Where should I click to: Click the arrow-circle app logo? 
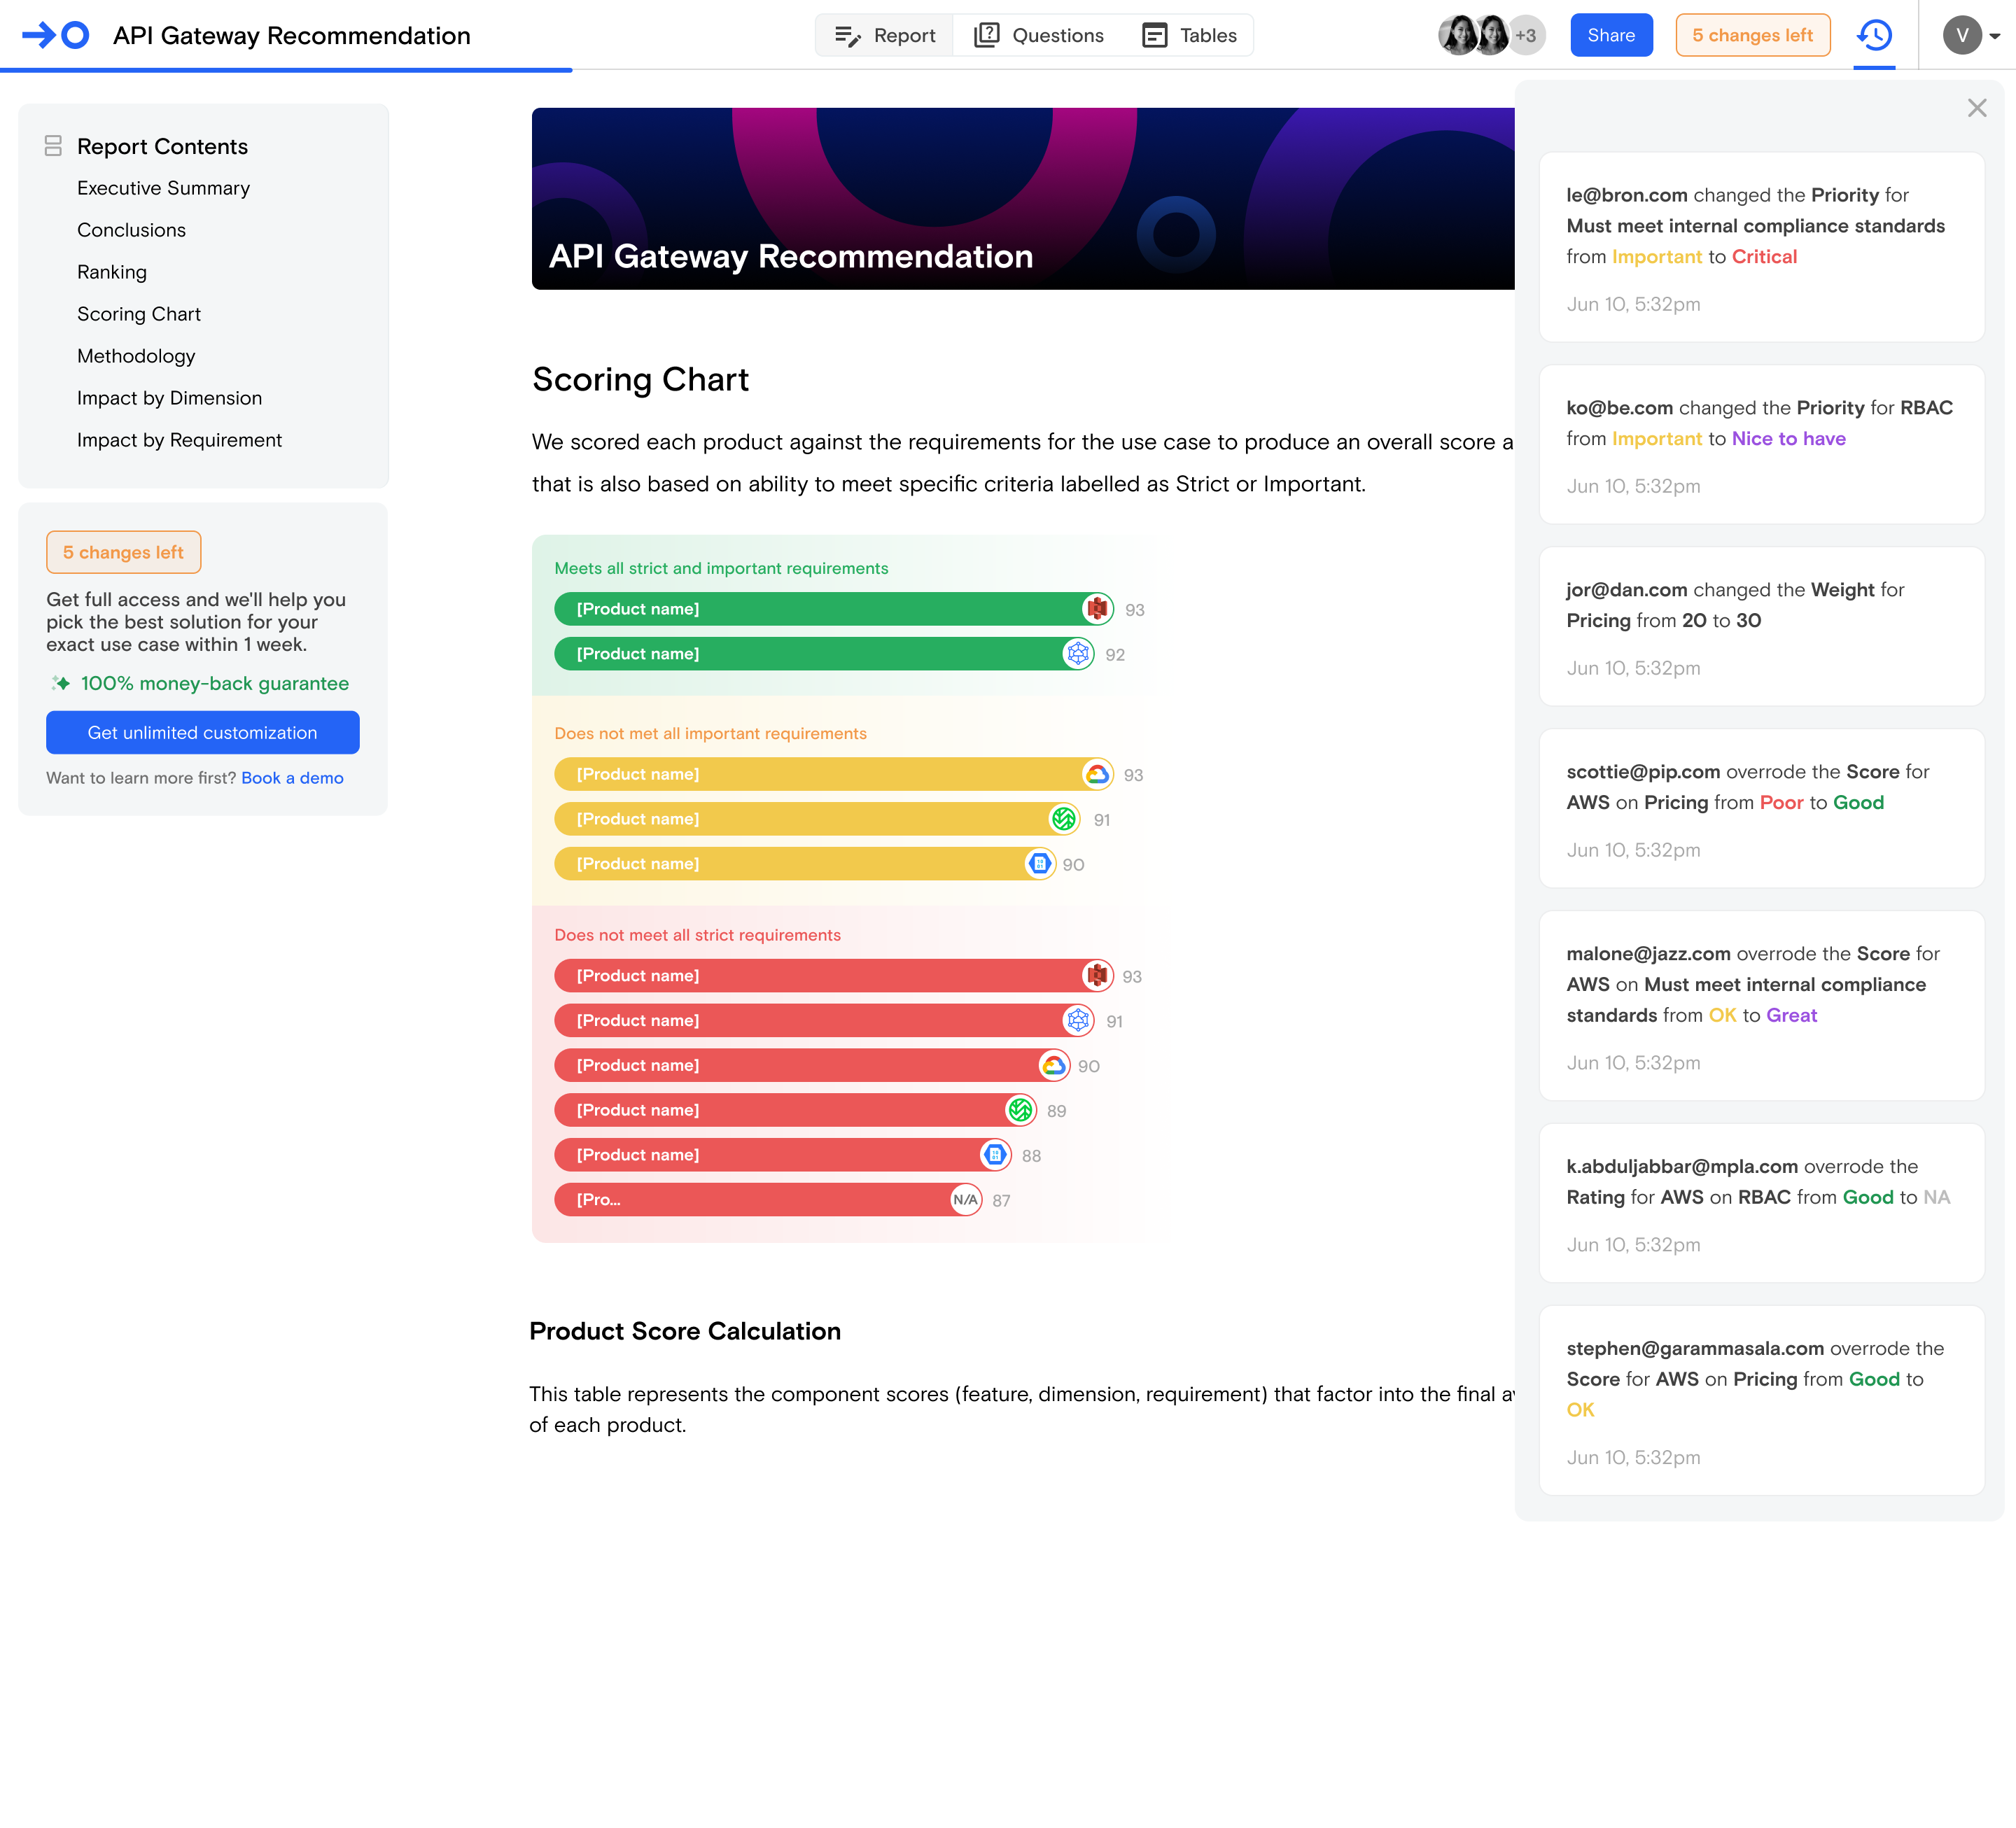(x=56, y=35)
